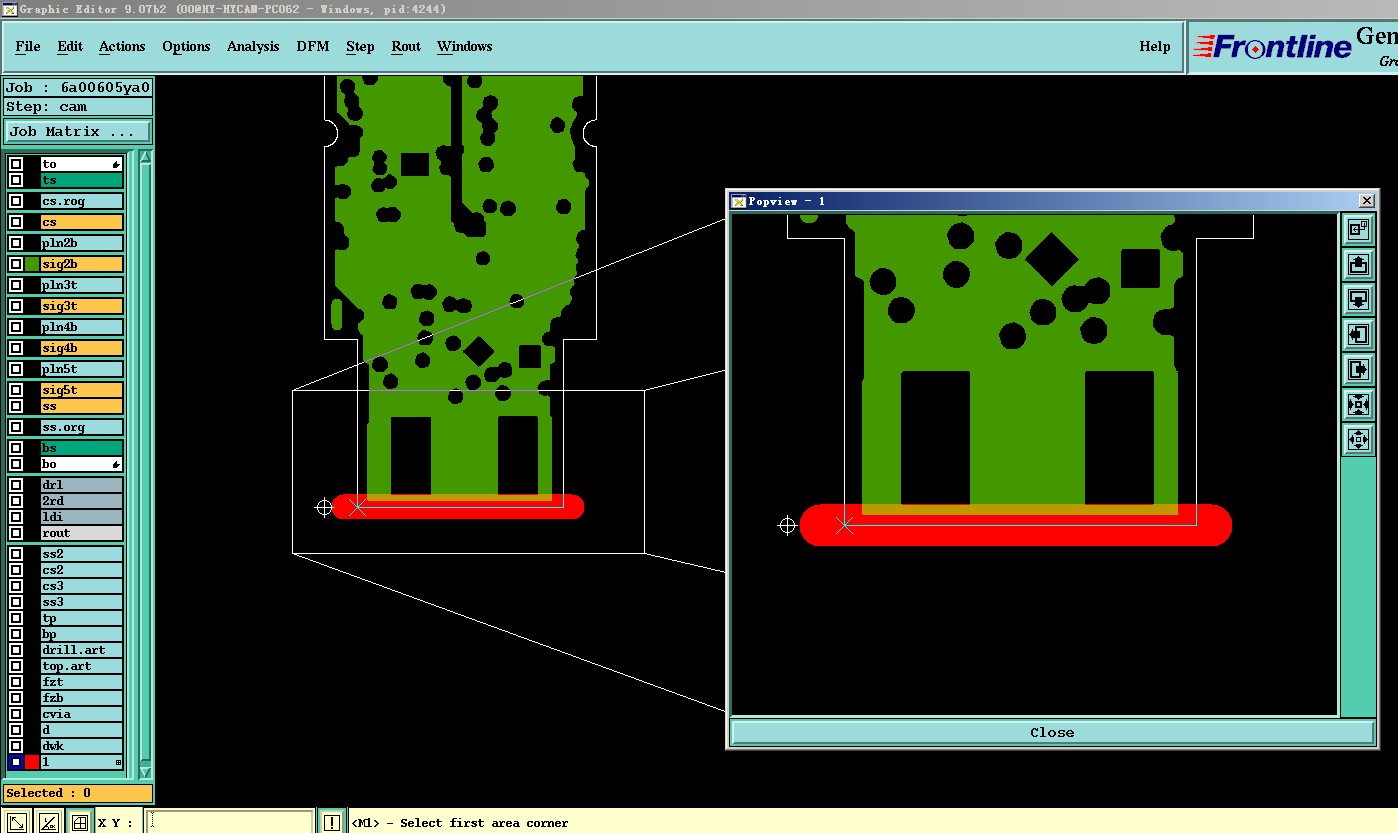This screenshot has height=833, width=1398.
Task: Click the Popview title bar icon
Action: pyautogui.click(x=739, y=201)
